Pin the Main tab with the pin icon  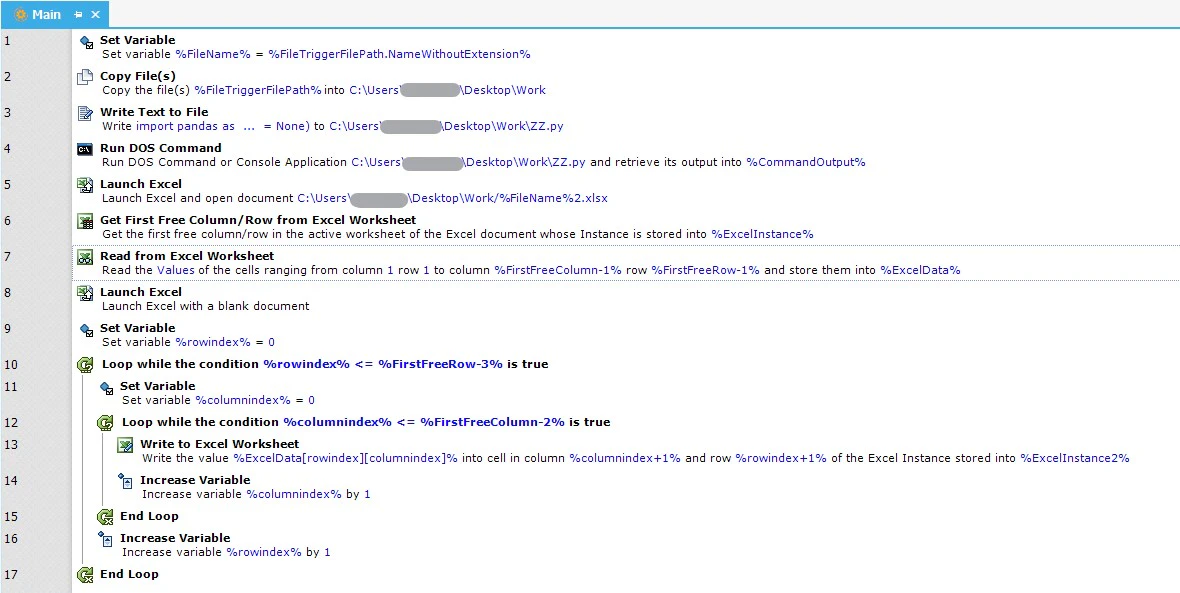point(78,14)
